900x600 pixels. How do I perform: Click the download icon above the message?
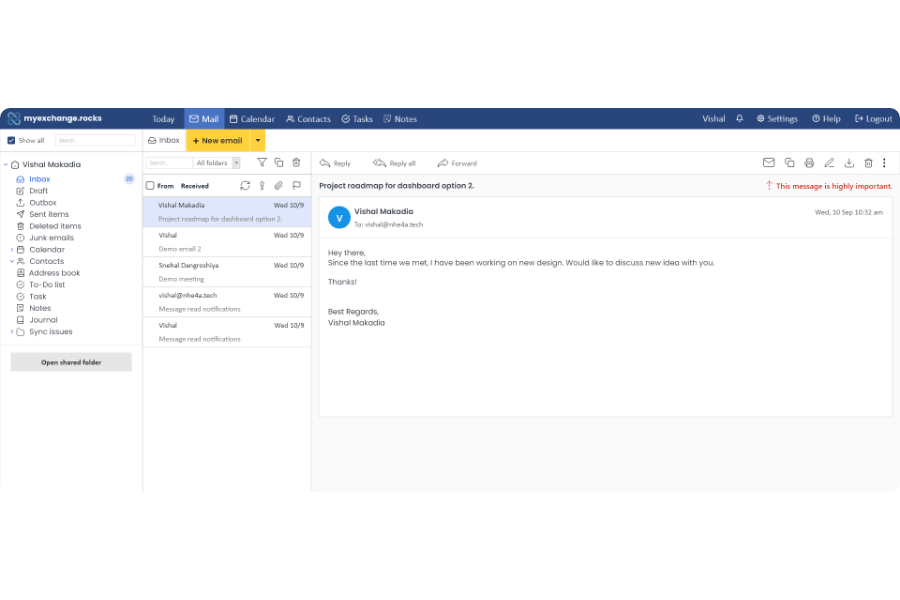click(849, 163)
